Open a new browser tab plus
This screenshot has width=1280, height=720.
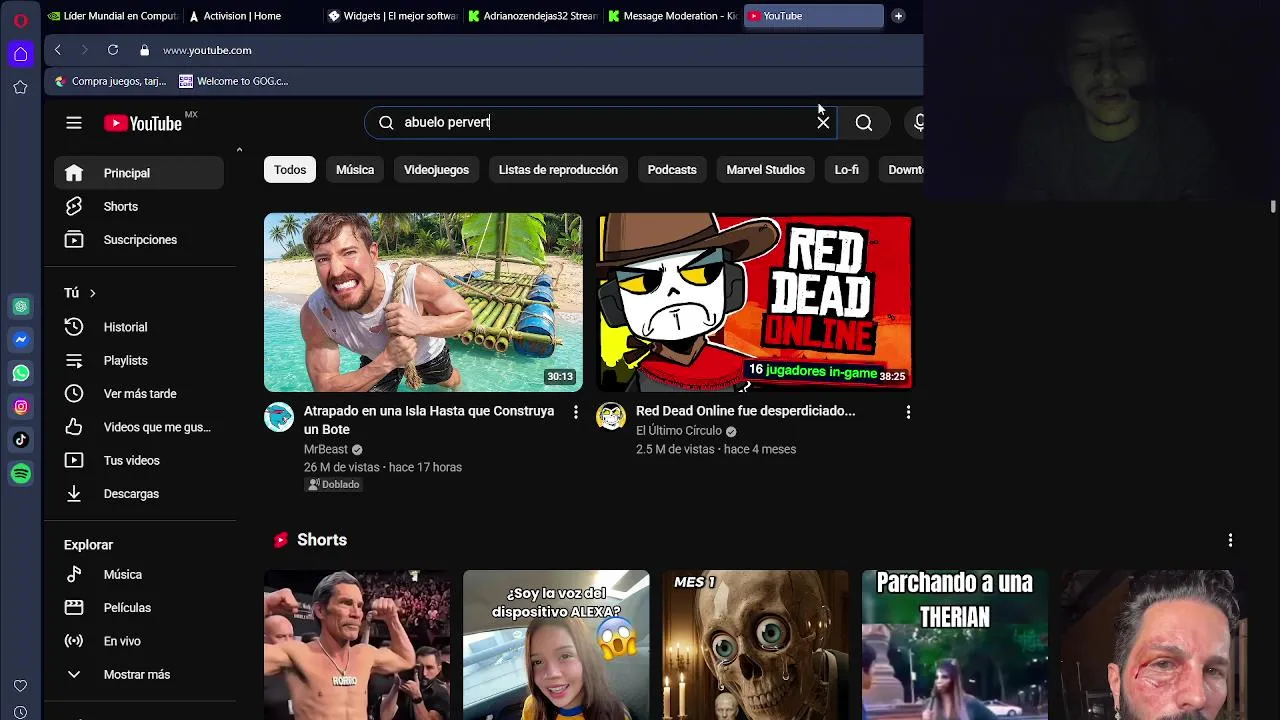click(898, 16)
